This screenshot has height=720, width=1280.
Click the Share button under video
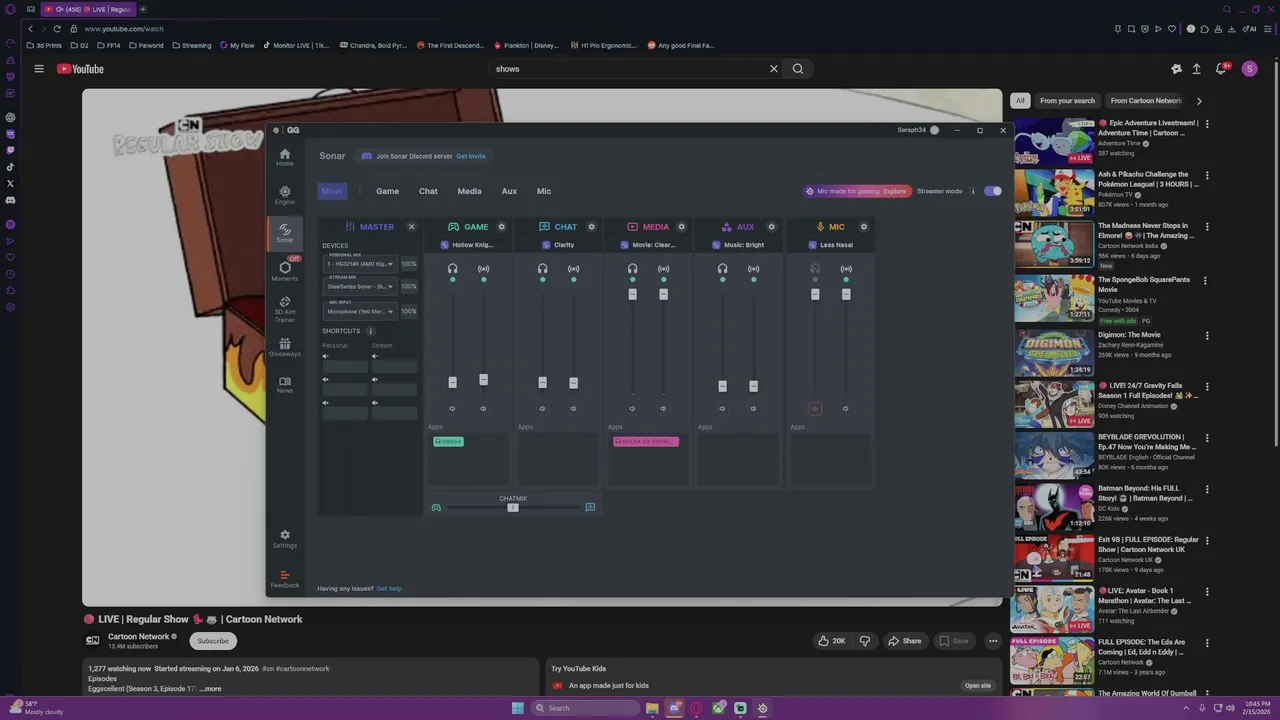click(905, 641)
